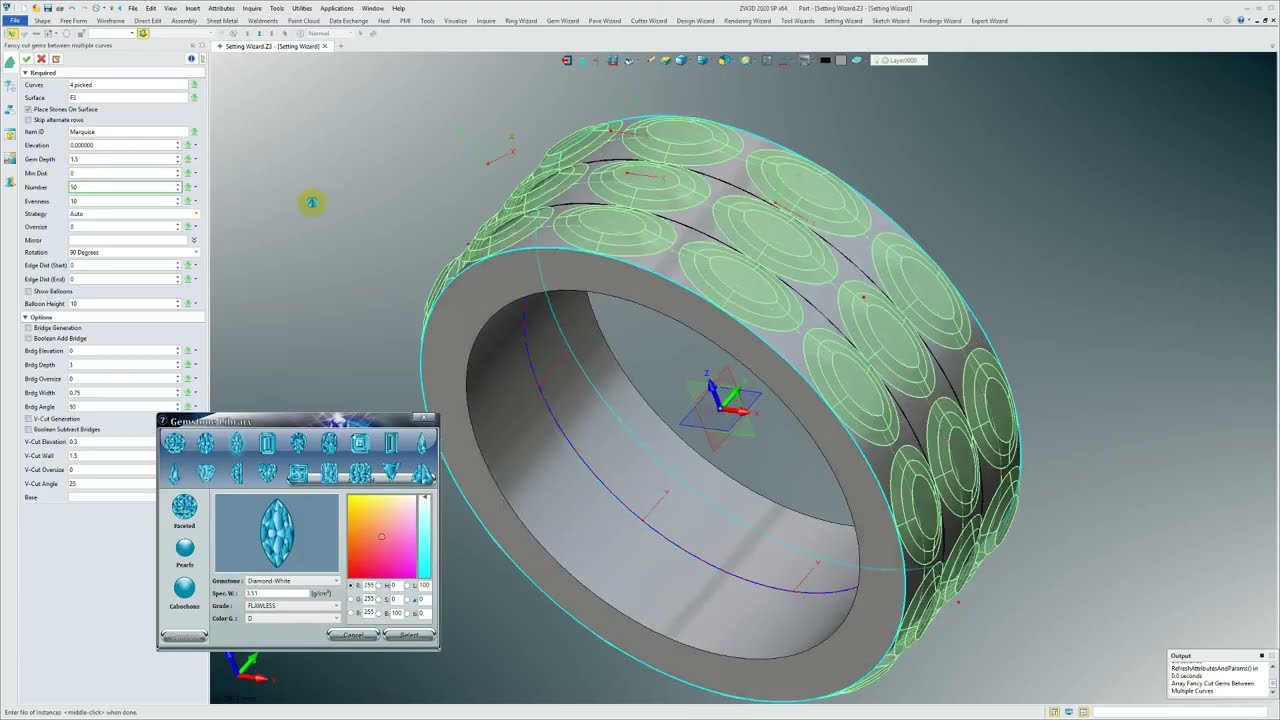Switch to the Gem Wizard ribbon tab
The image size is (1280, 720).
point(563,20)
